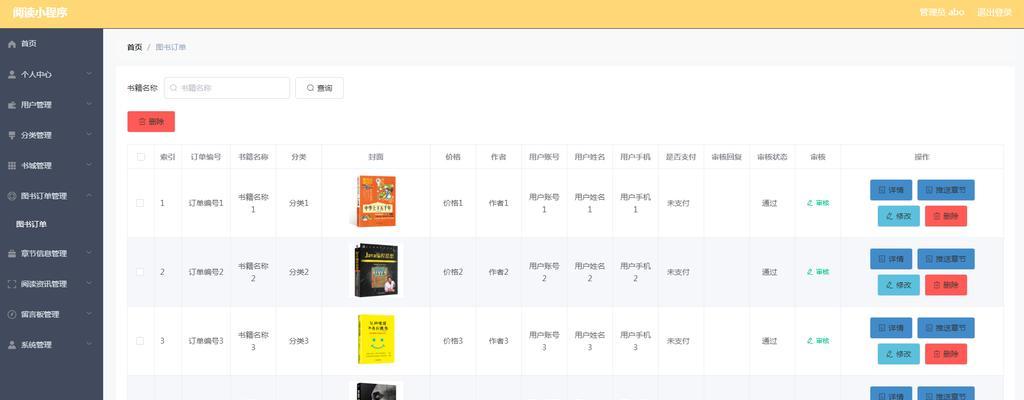Click the 作者3 cell in row 3

(498, 341)
